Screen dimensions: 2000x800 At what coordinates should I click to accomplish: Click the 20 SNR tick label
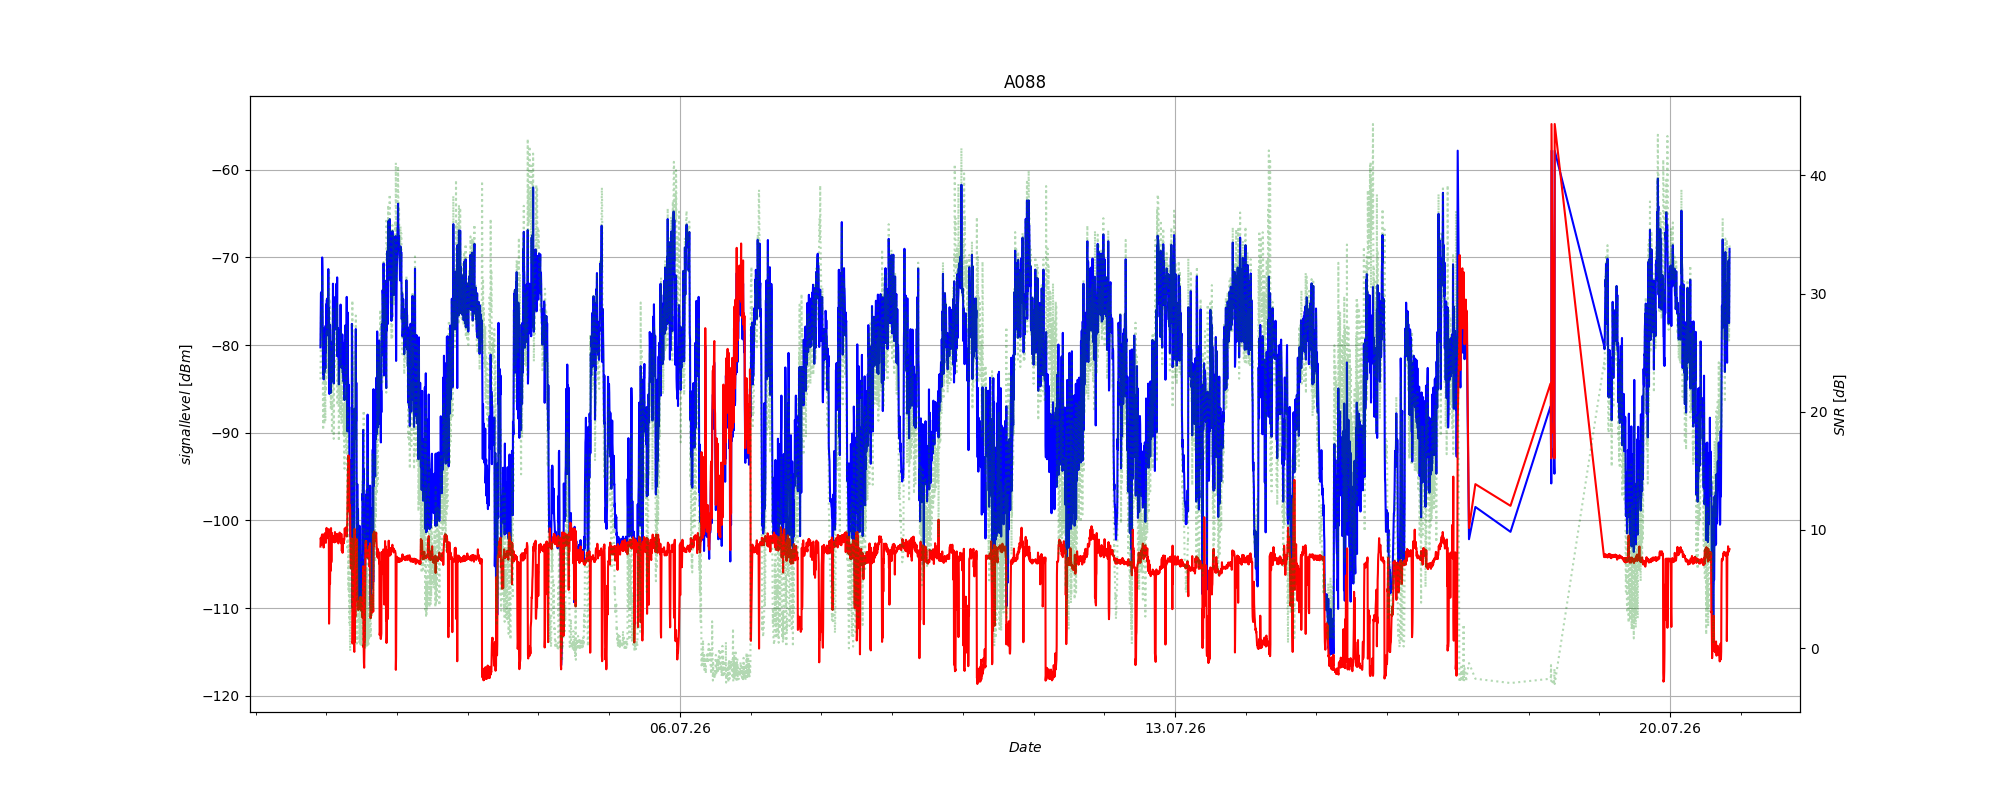pos(1818,412)
